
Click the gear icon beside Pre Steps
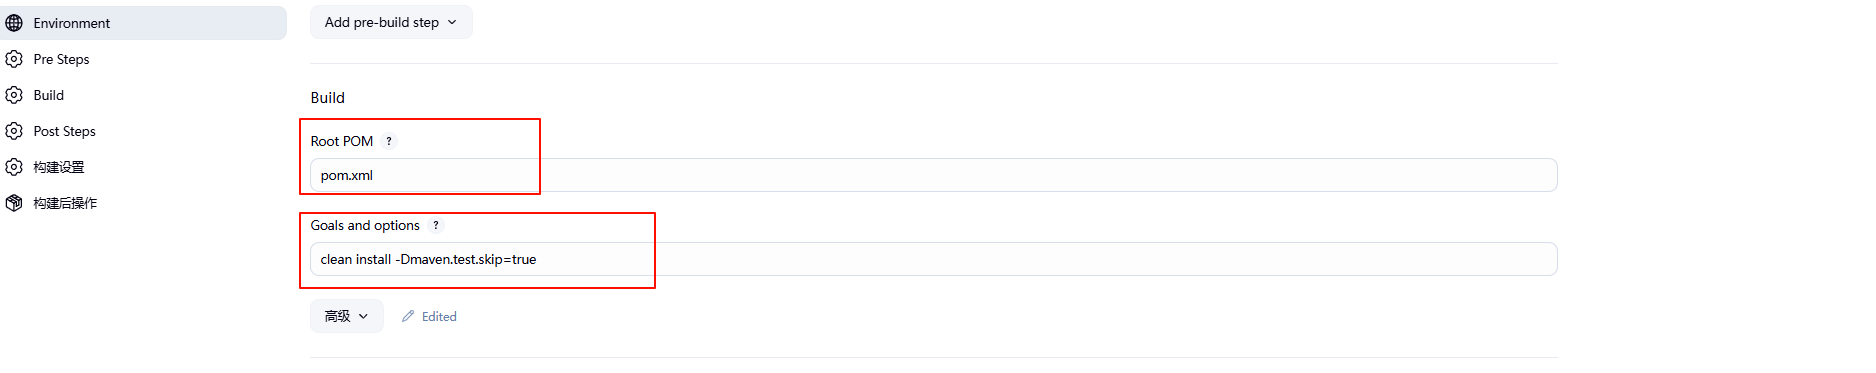pyautogui.click(x=14, y=59)
